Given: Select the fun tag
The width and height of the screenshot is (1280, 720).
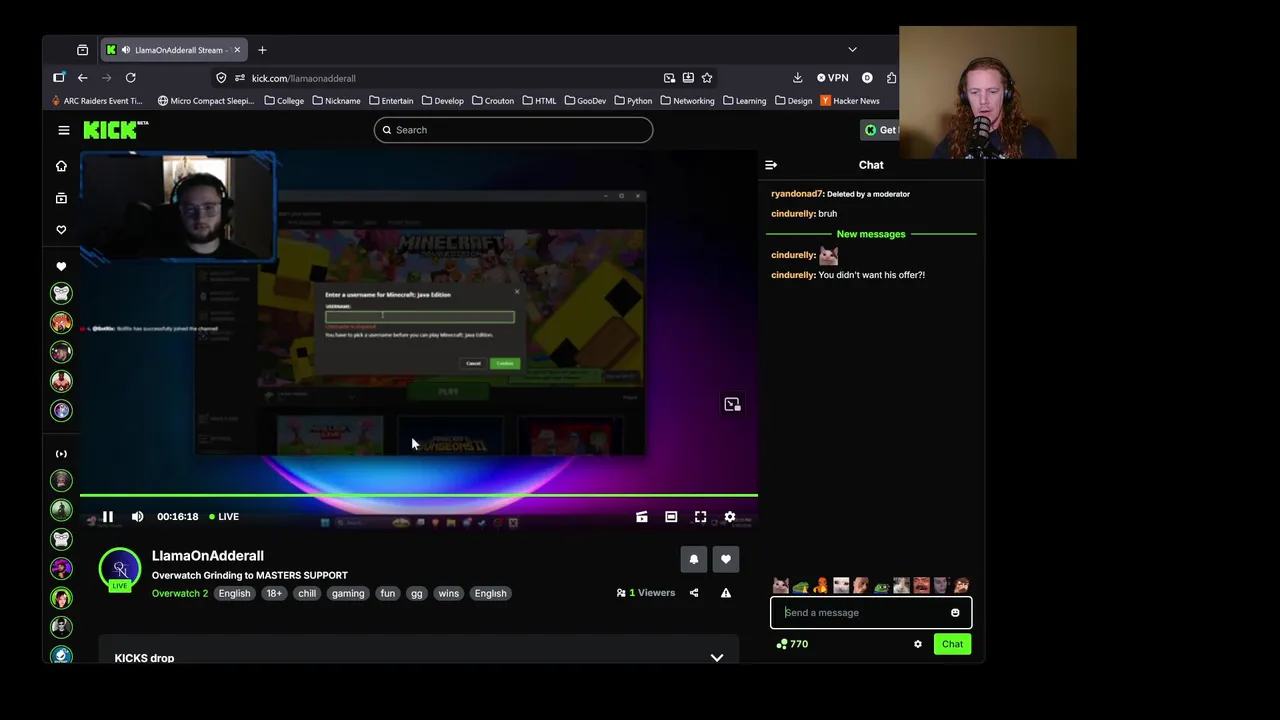Looking at the screenshot, I should 388,594.
